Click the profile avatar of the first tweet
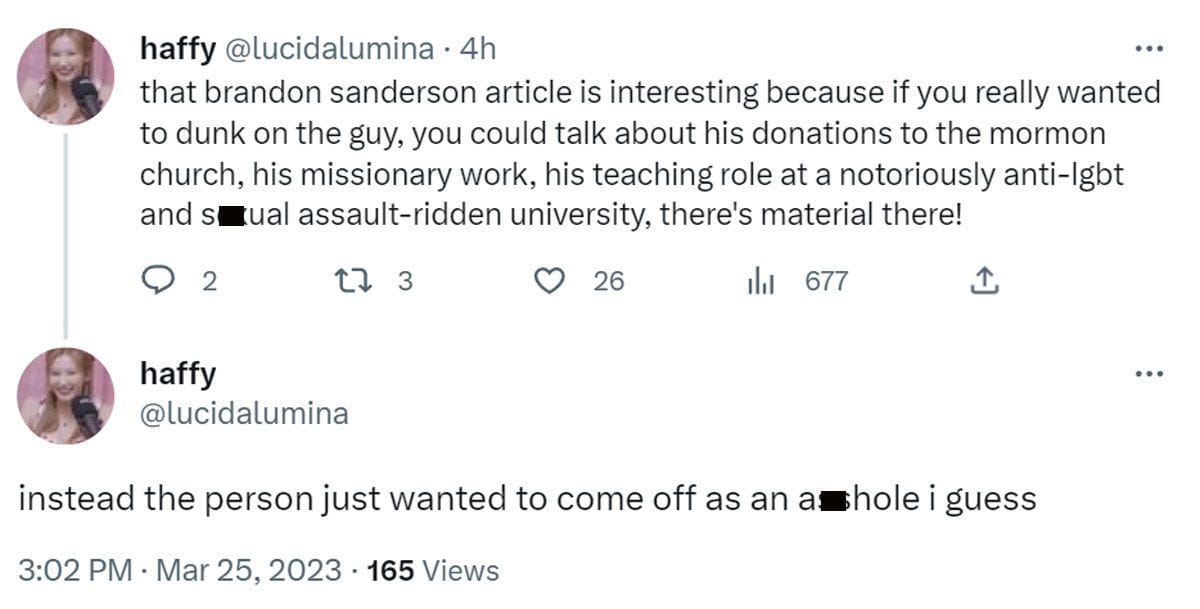The image size is (1200, 609). 66,76
